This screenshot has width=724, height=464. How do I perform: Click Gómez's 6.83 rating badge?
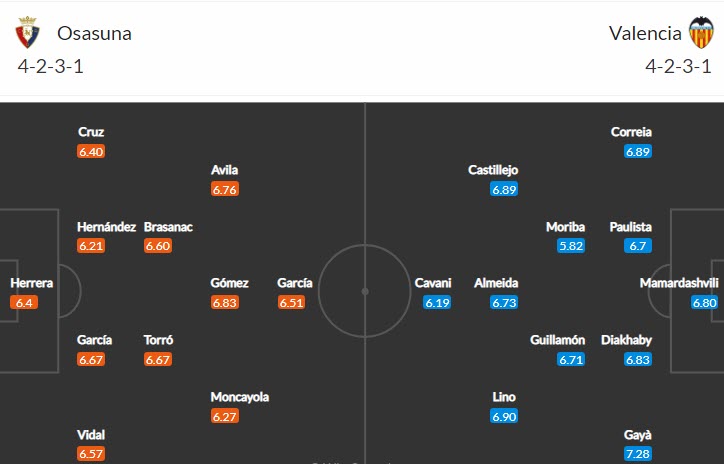[x=226, y=302]
